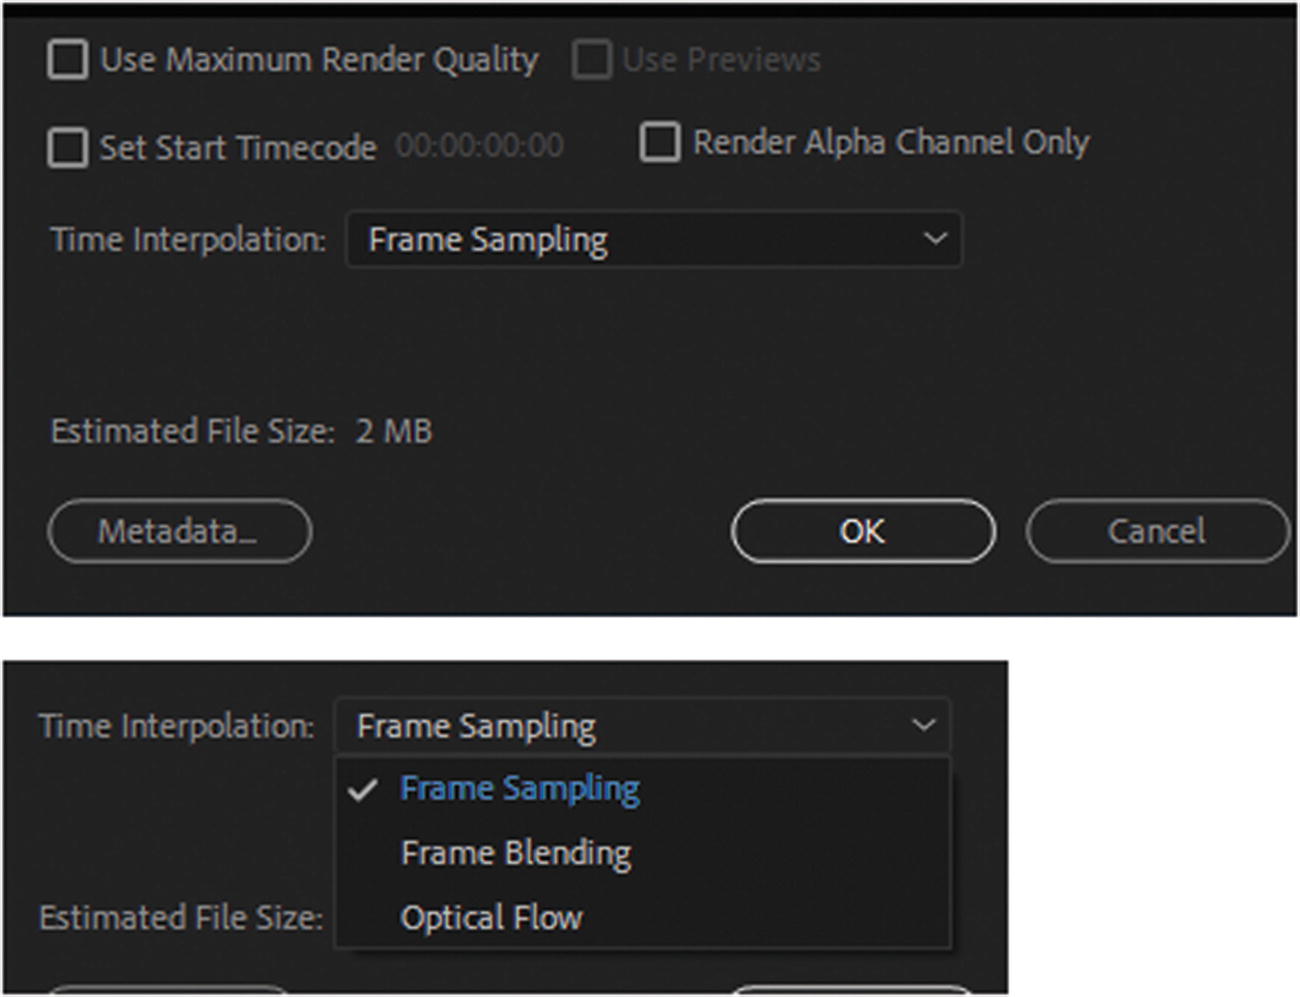Click the Metadata button
This screenshot has height=997, width=1300.
pyautogui.click(x=179, y=531)
